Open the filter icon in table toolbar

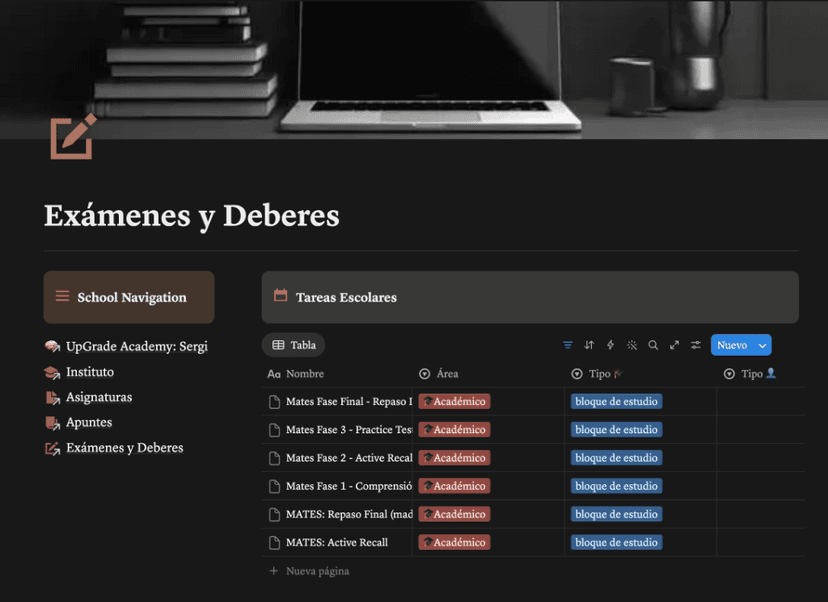pyautogui.click(x=568, y=345)
